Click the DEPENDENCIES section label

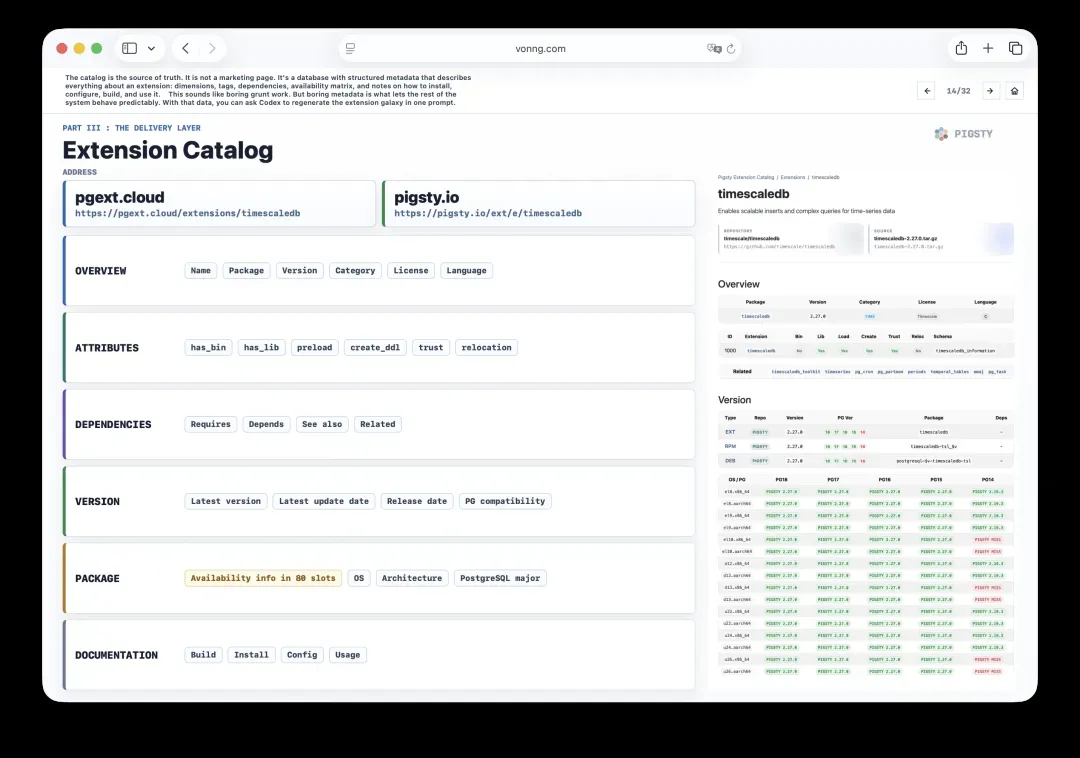tap(113, 425)
